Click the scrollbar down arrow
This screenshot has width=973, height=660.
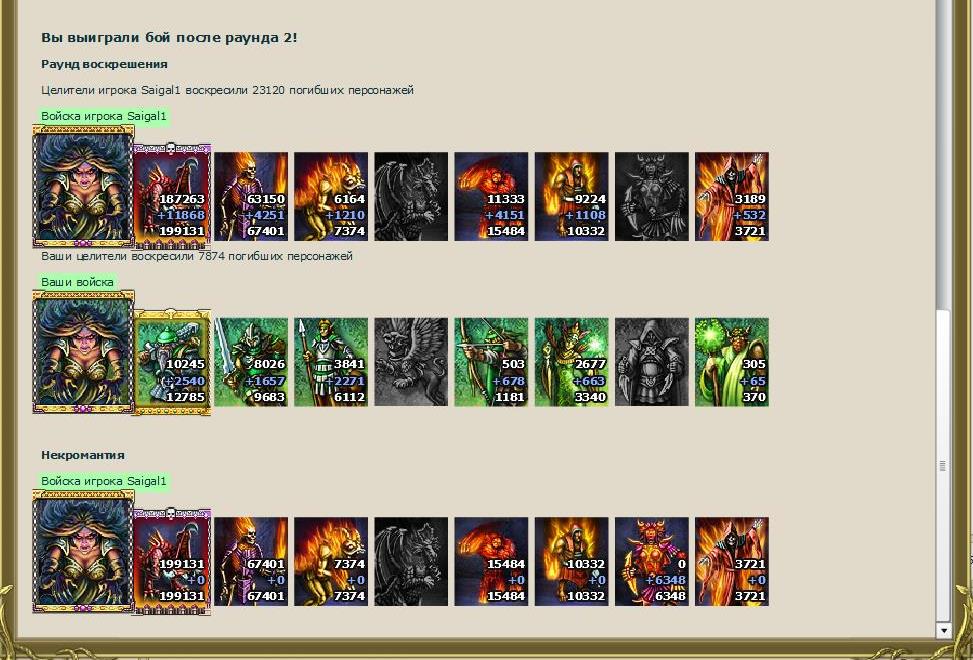point(944,630)
